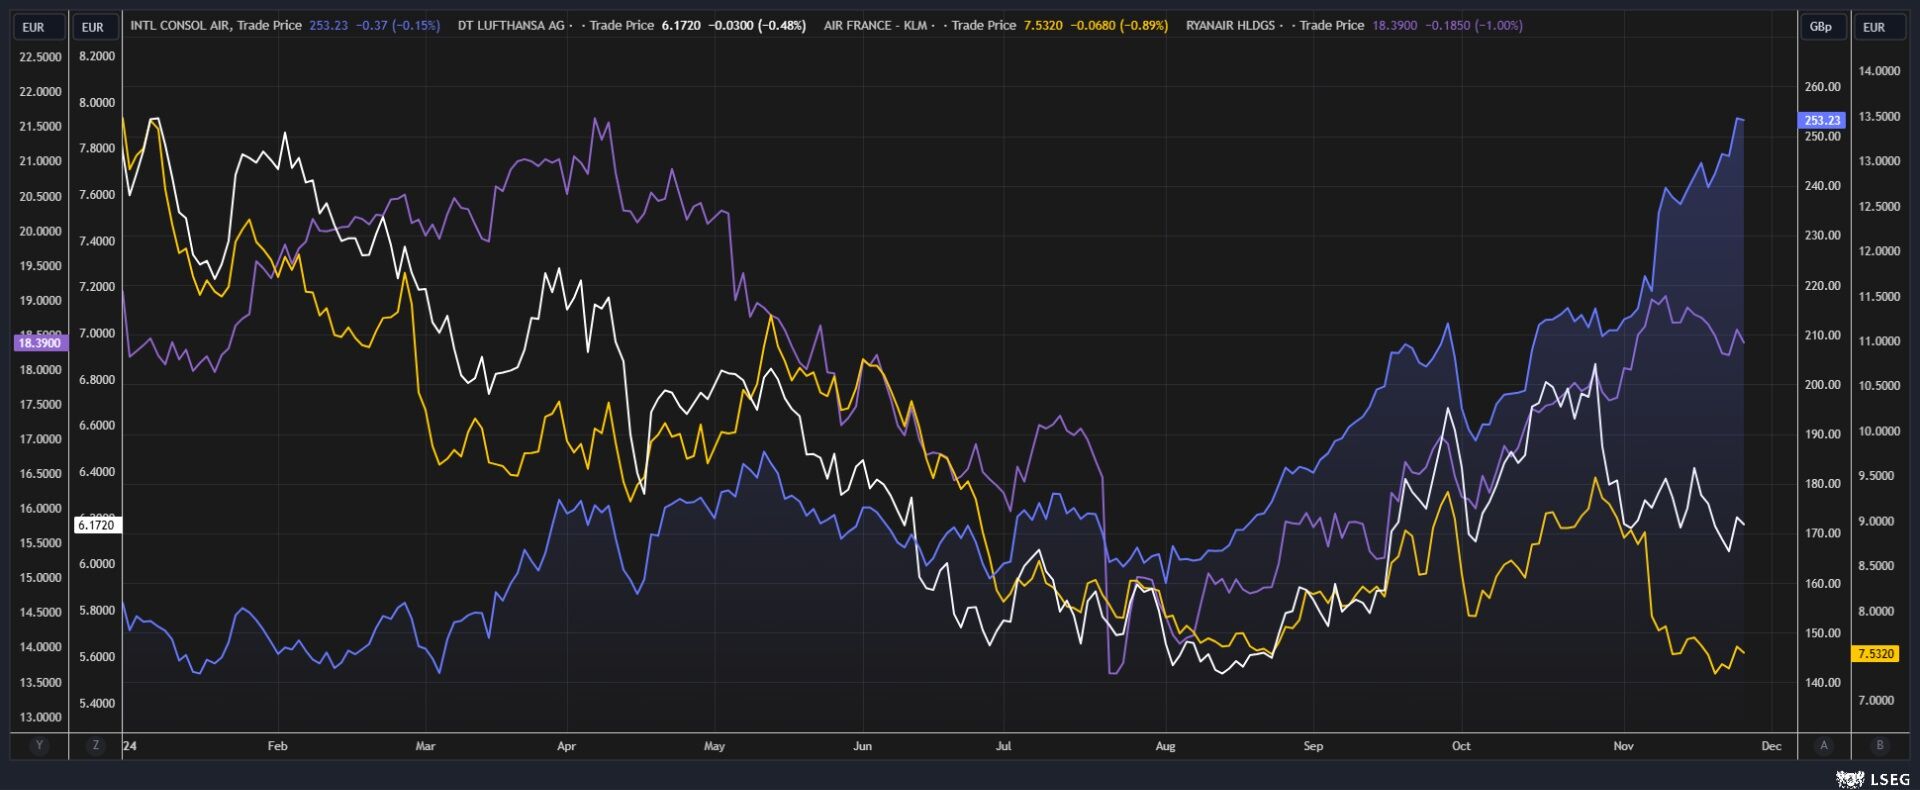The image size is (1920, 790).
Task: Click the 253.23 value in the IAG legend
Action: coord(328,25)
